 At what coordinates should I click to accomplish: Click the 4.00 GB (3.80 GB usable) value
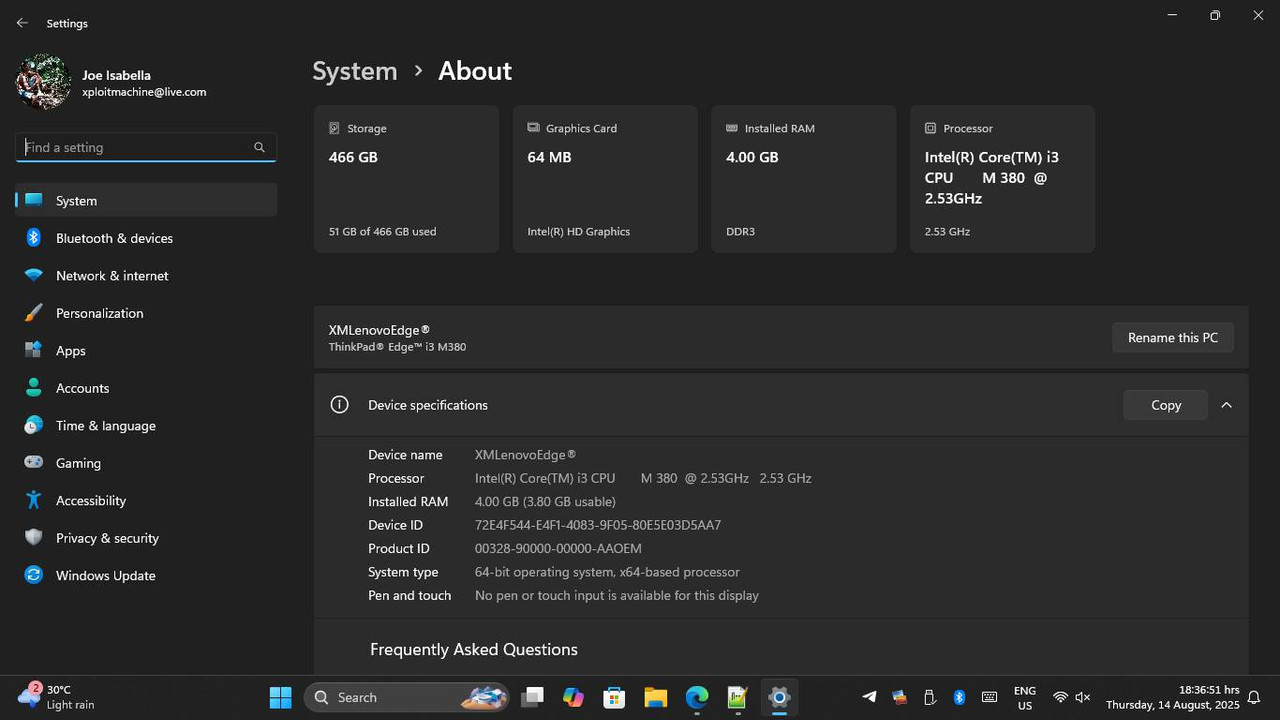pyautogui.click(x=545, y=502)
